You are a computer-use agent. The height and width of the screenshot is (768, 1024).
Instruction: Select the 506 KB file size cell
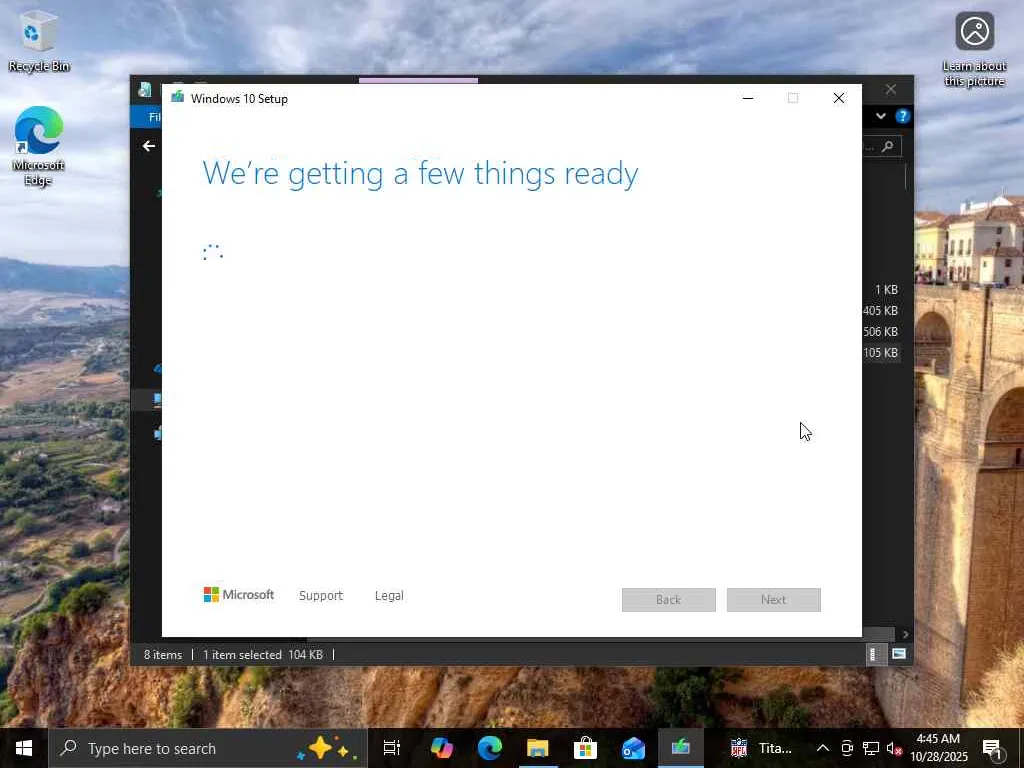pyautogui.click(x=880, y=332)
